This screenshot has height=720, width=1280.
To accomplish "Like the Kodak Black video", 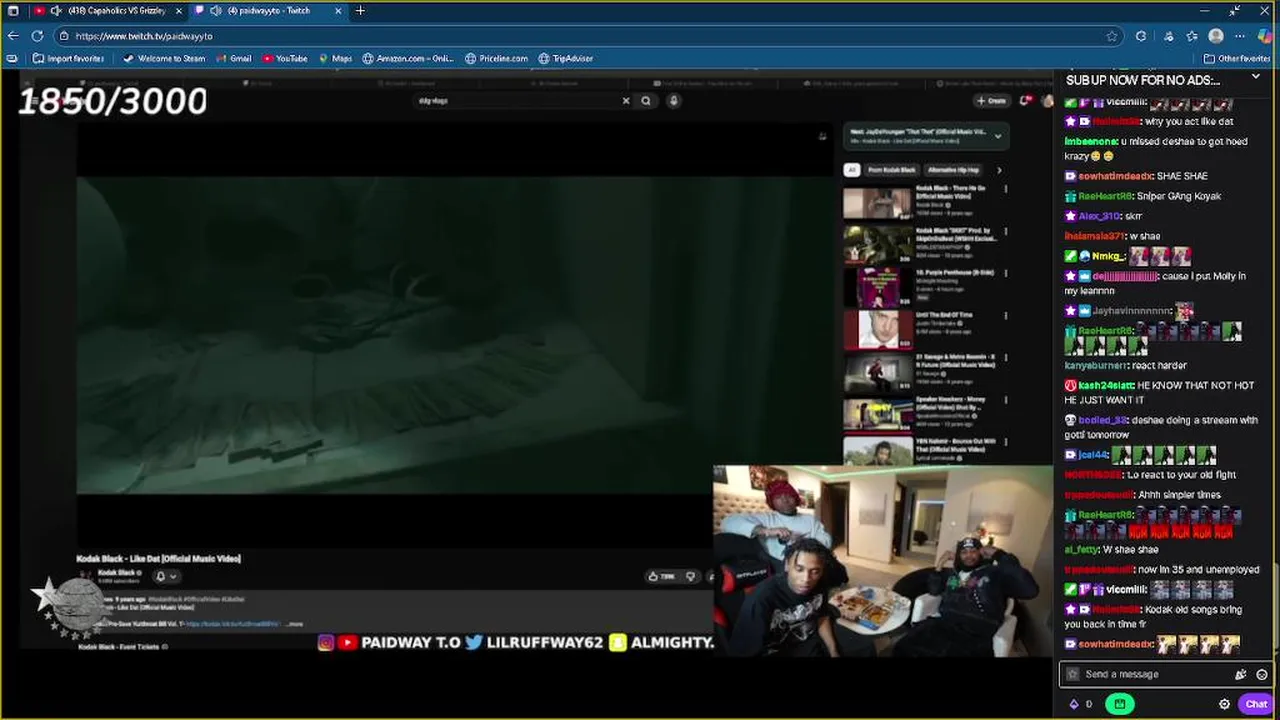I will (661, 577).
